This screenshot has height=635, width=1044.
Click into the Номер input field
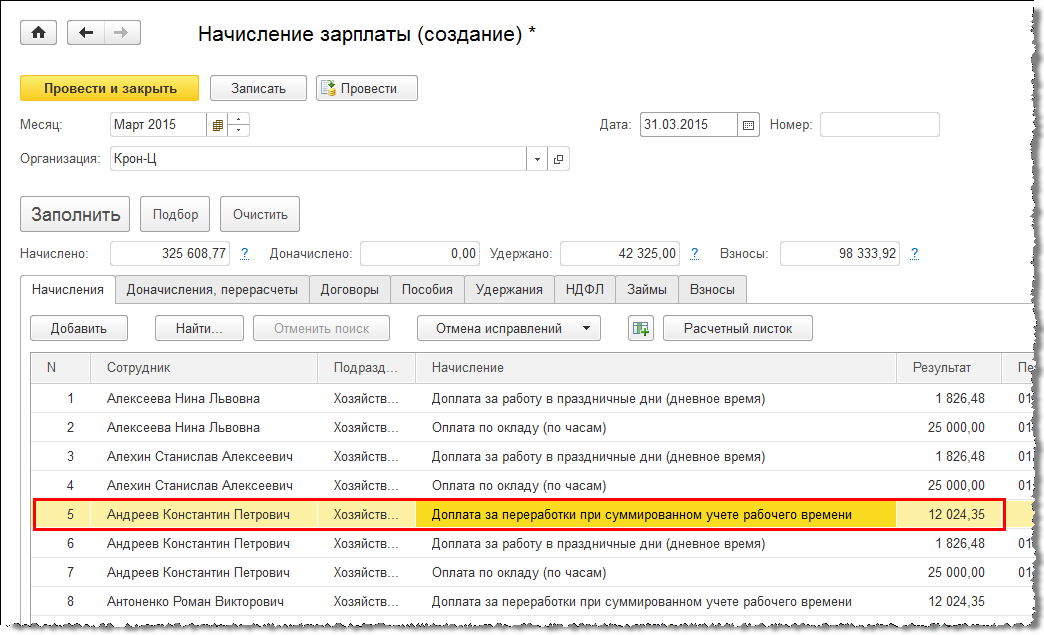pyautogui.click(x=879, y=125)
